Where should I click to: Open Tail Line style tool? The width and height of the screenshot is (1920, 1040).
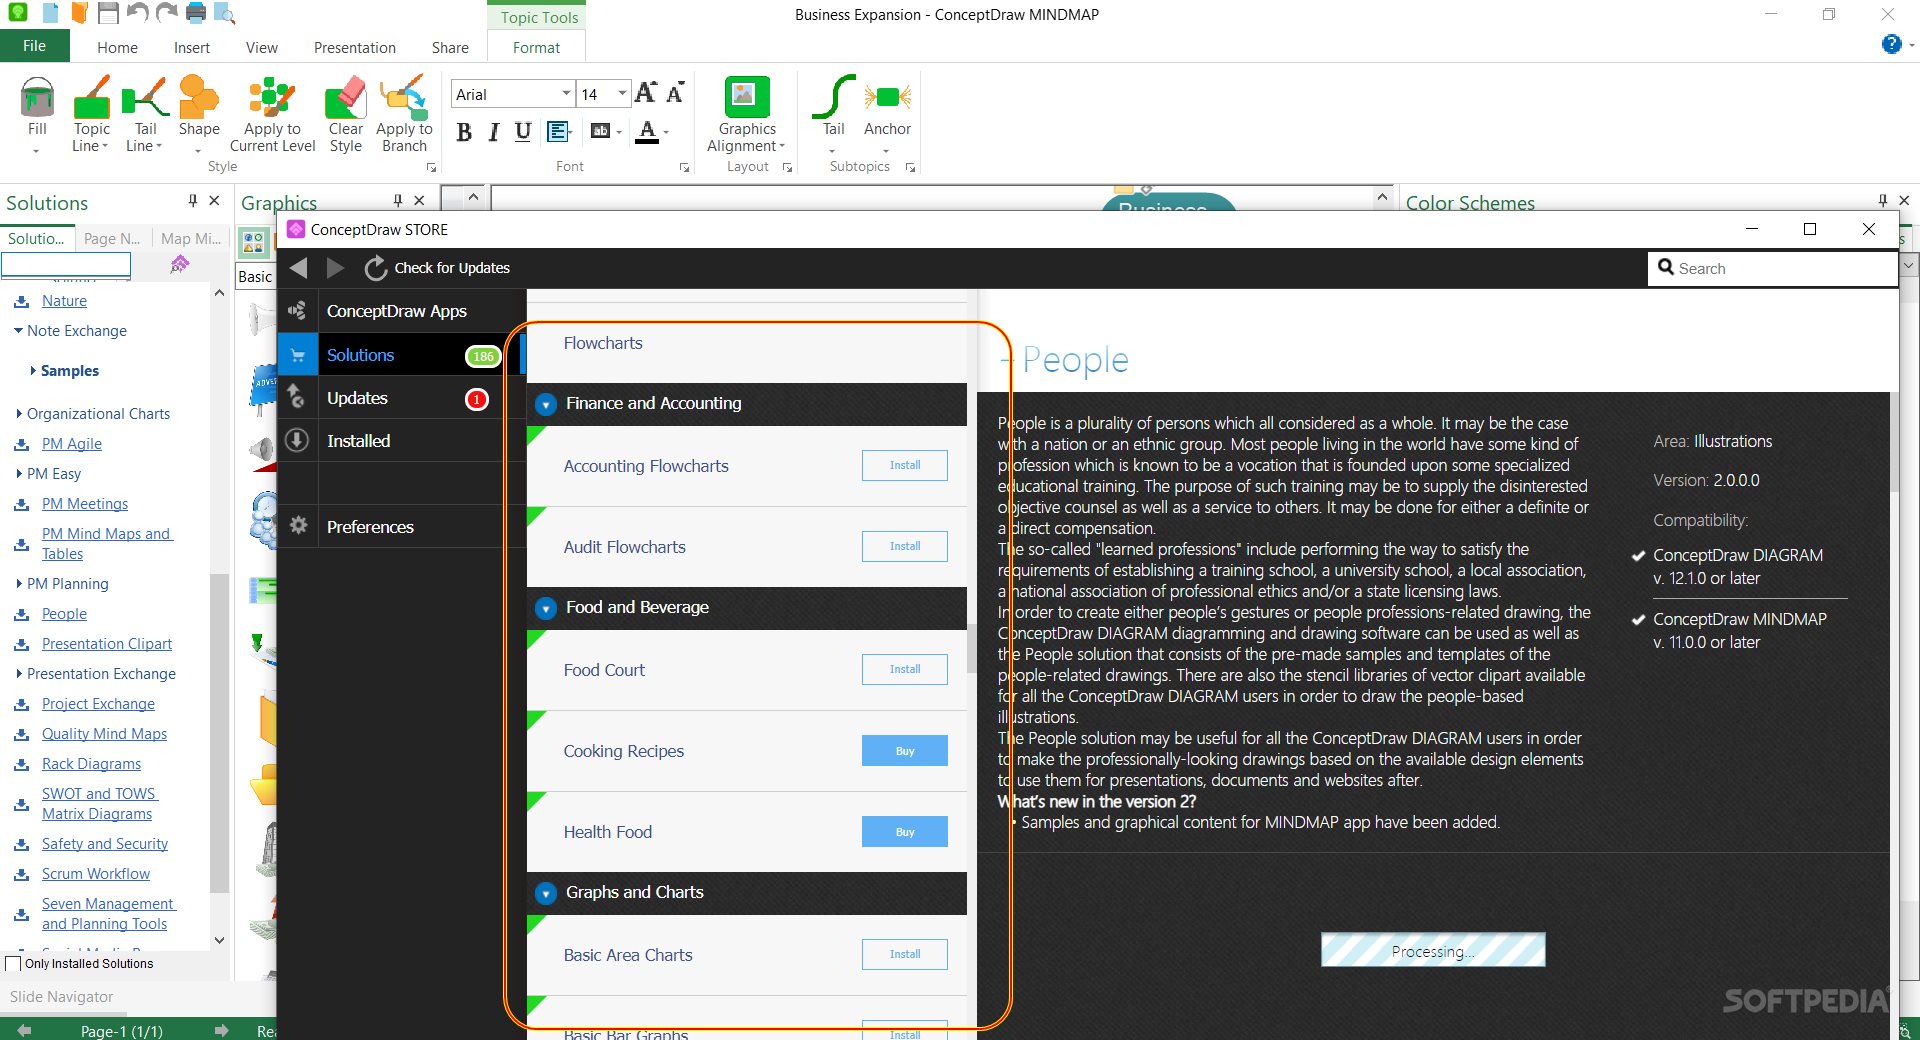tap(145, 113)
